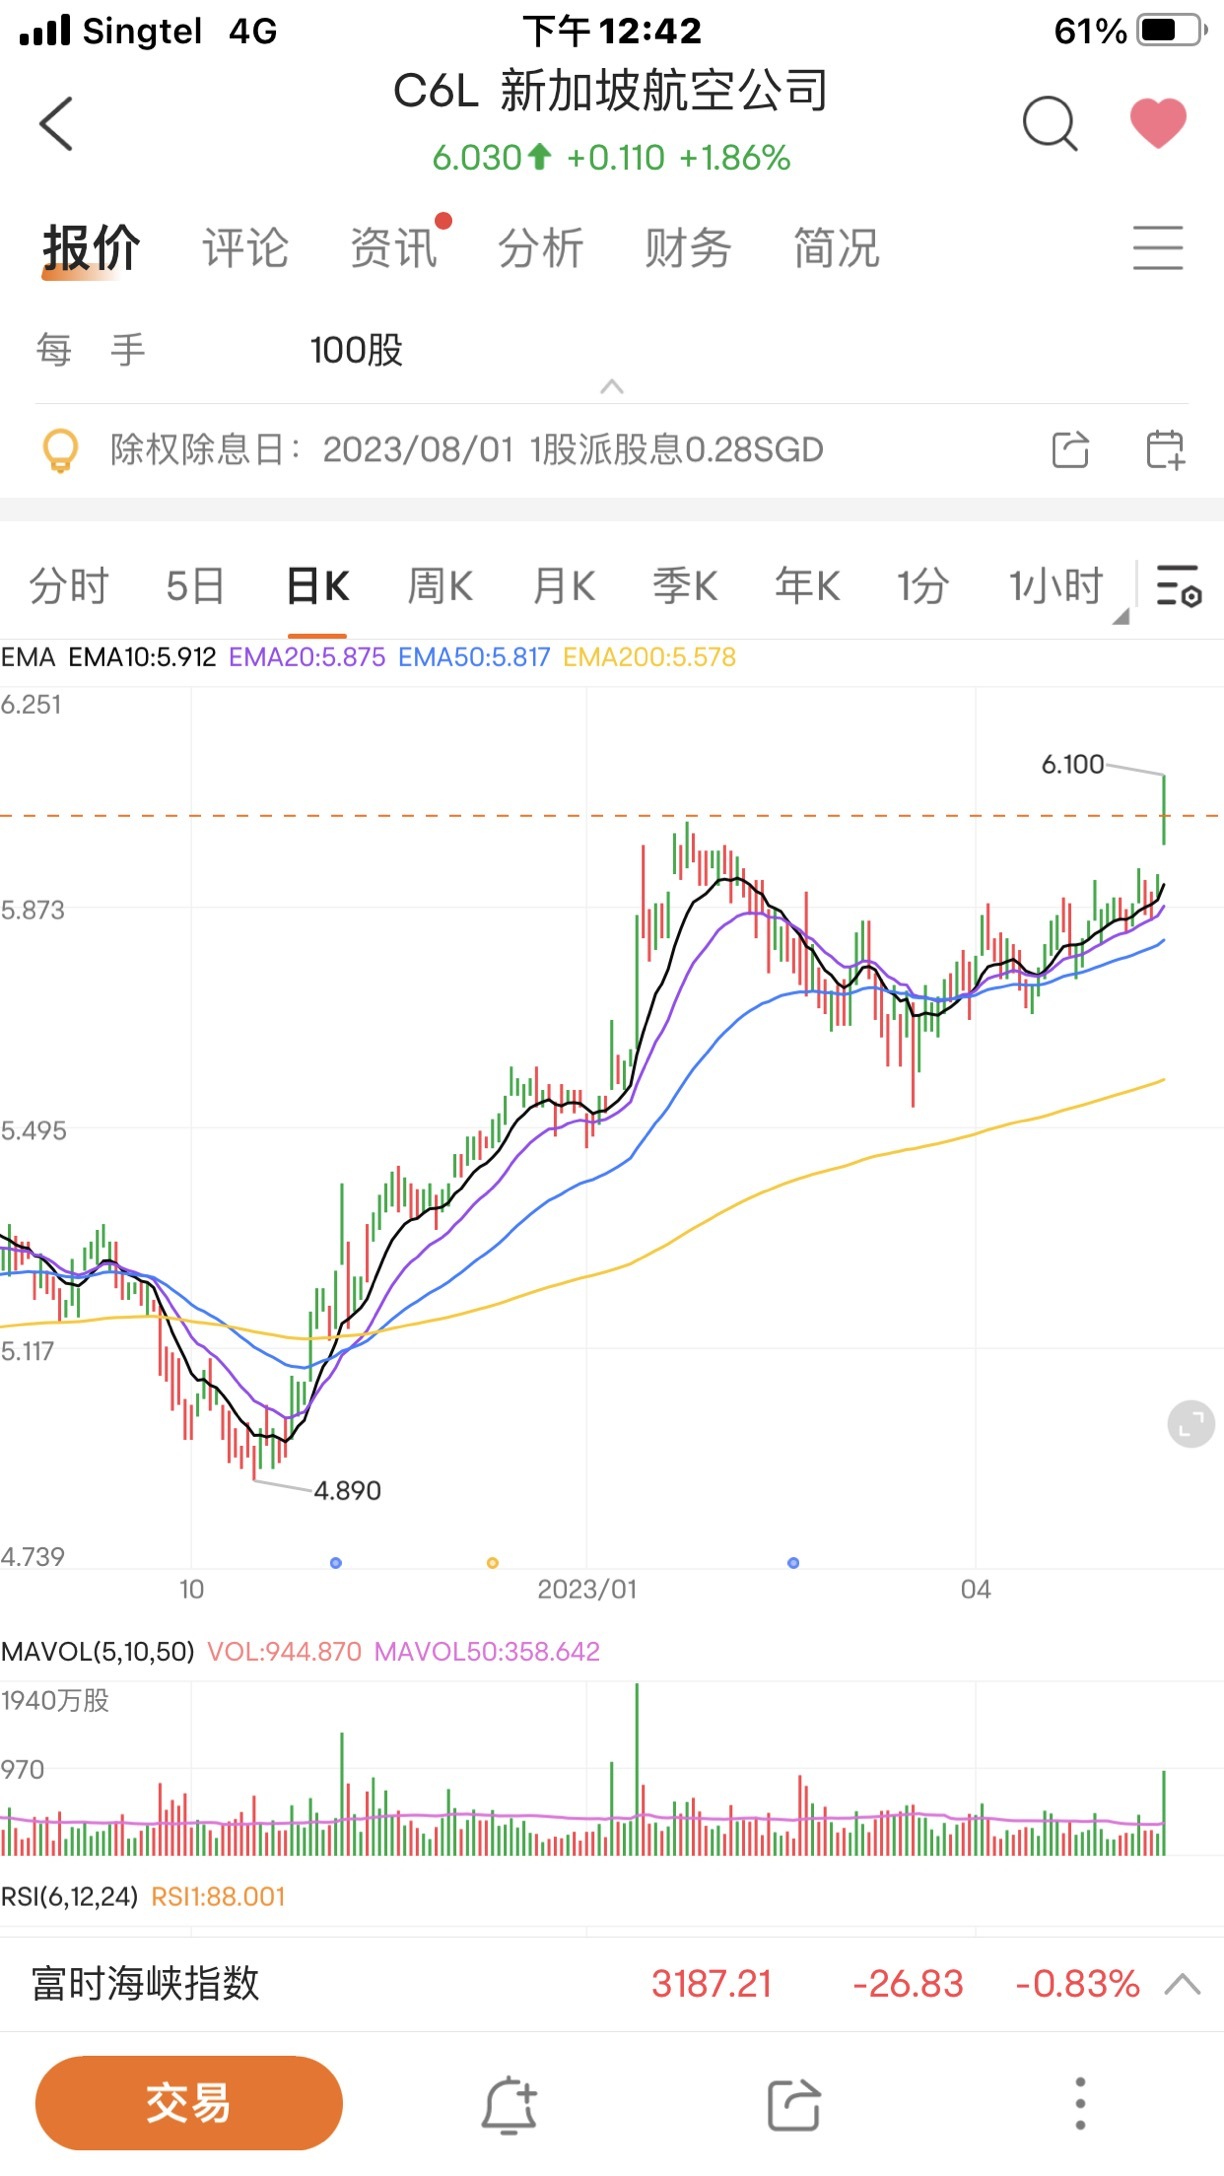Tap the 2023/01 date axis label

pos(587,1589)
